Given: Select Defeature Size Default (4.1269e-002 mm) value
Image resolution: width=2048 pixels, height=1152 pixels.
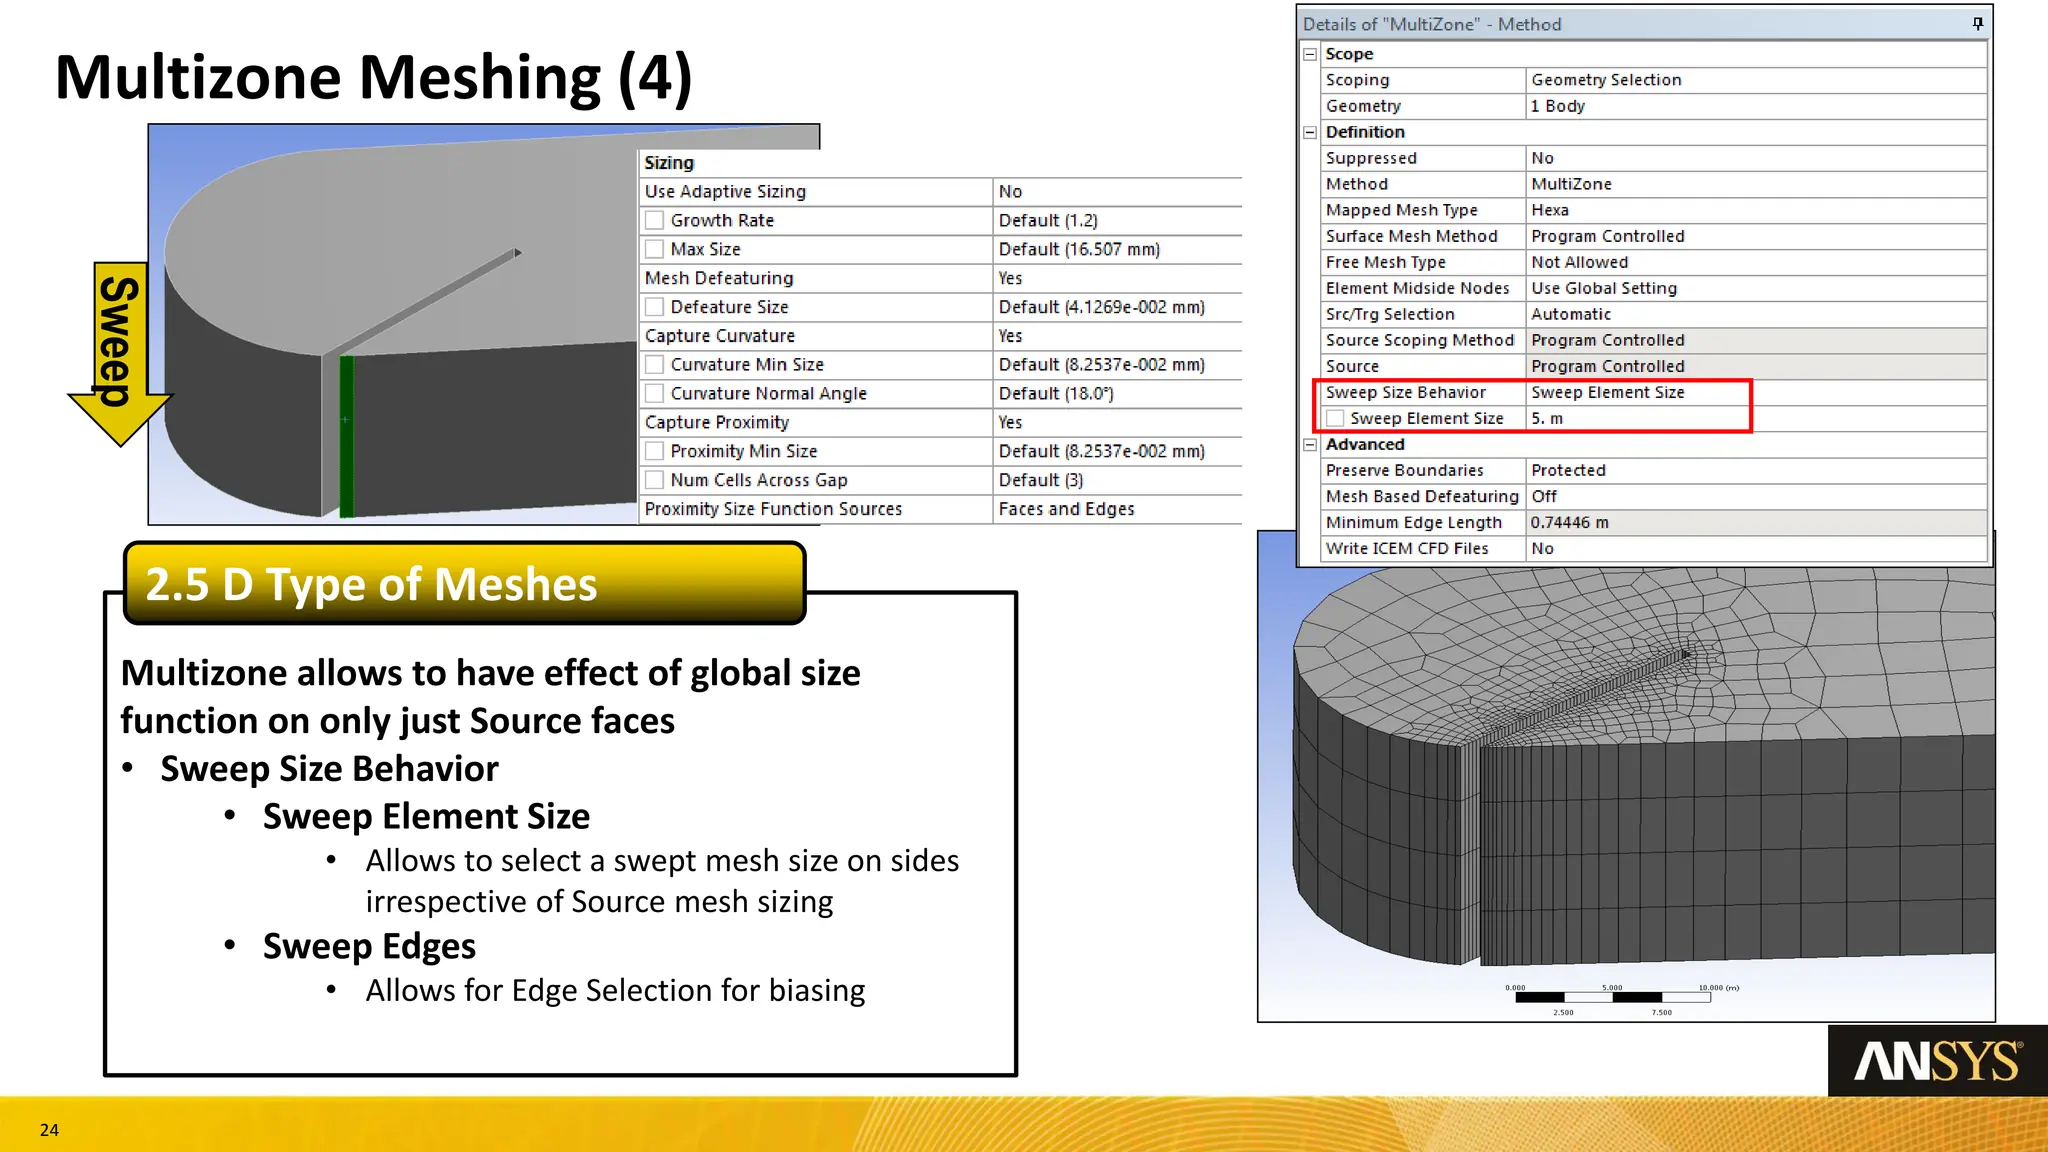Looking at the screenshot, I should point(1117,308).
